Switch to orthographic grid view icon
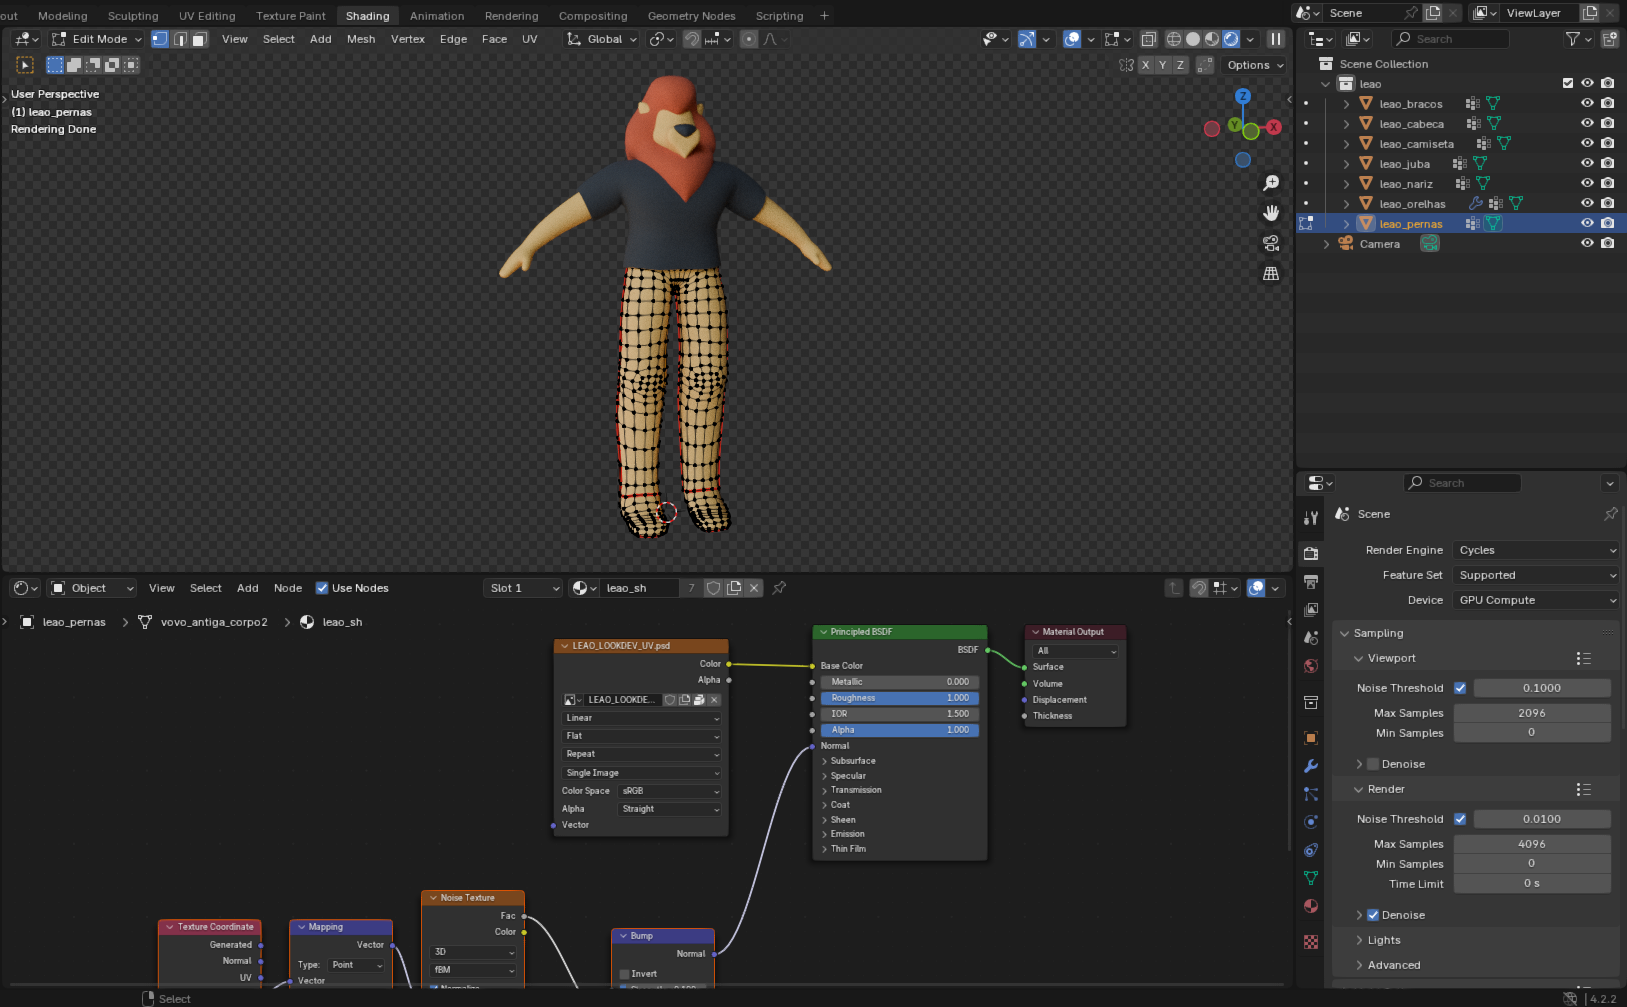Screen dimensions: 1627x1007 pos(1271,273)
